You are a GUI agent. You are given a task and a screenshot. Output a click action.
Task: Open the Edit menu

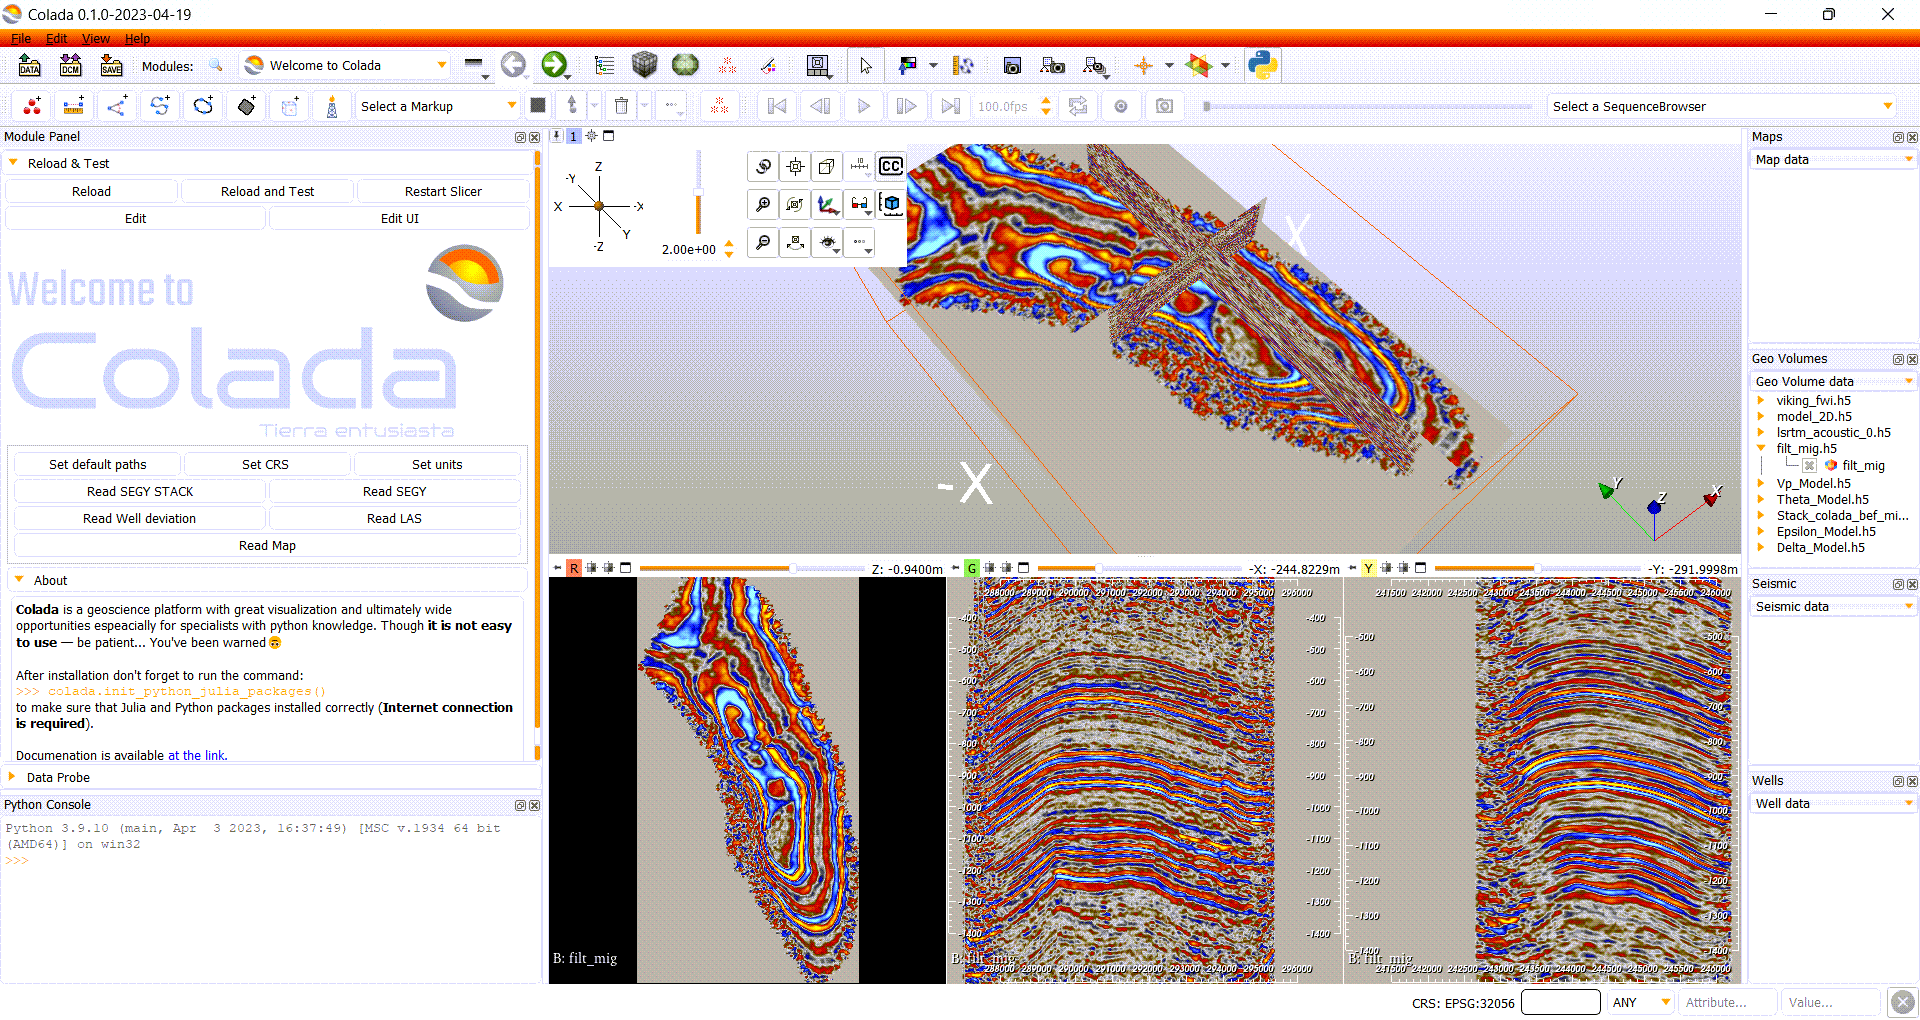tap(56, 38)
